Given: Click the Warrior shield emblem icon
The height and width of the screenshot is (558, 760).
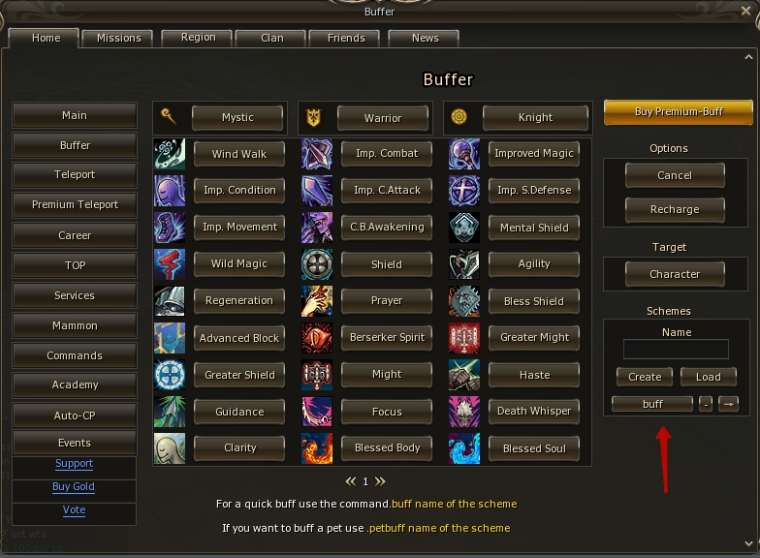Looking at the screenshot, I should pos(314,117).
